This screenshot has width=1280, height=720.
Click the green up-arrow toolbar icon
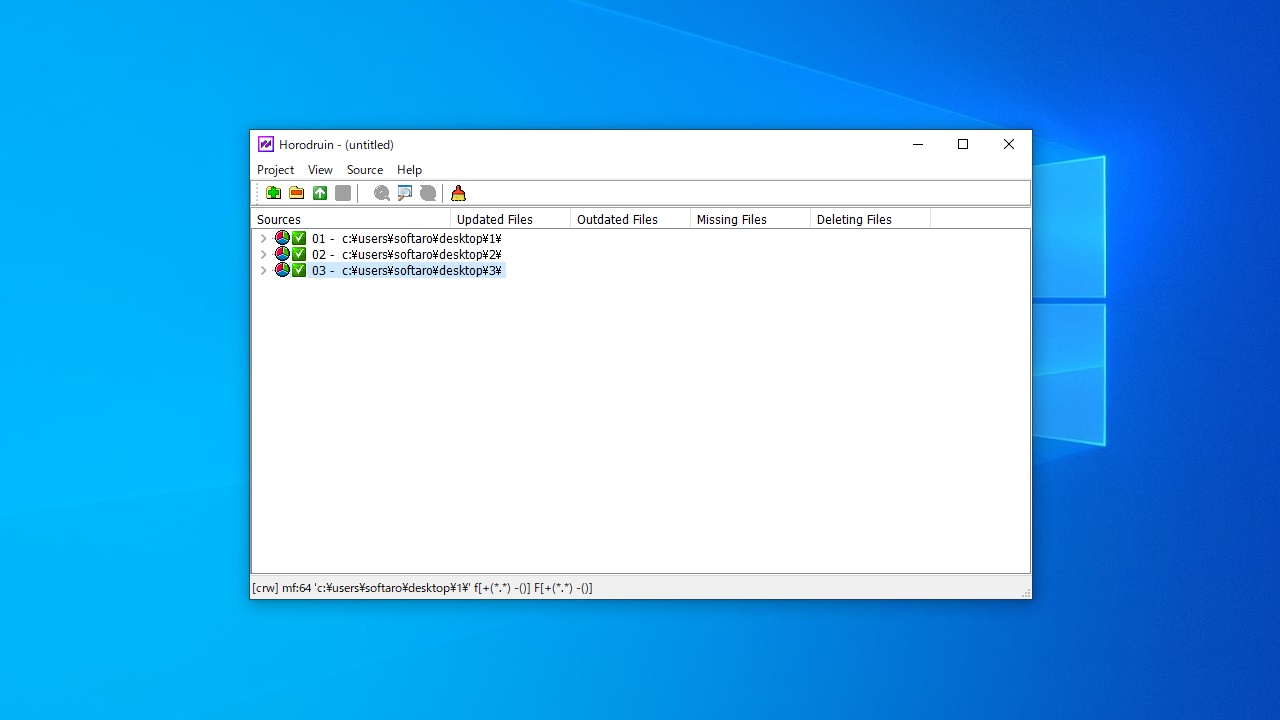pyautogui.click(x=320, y=193)
